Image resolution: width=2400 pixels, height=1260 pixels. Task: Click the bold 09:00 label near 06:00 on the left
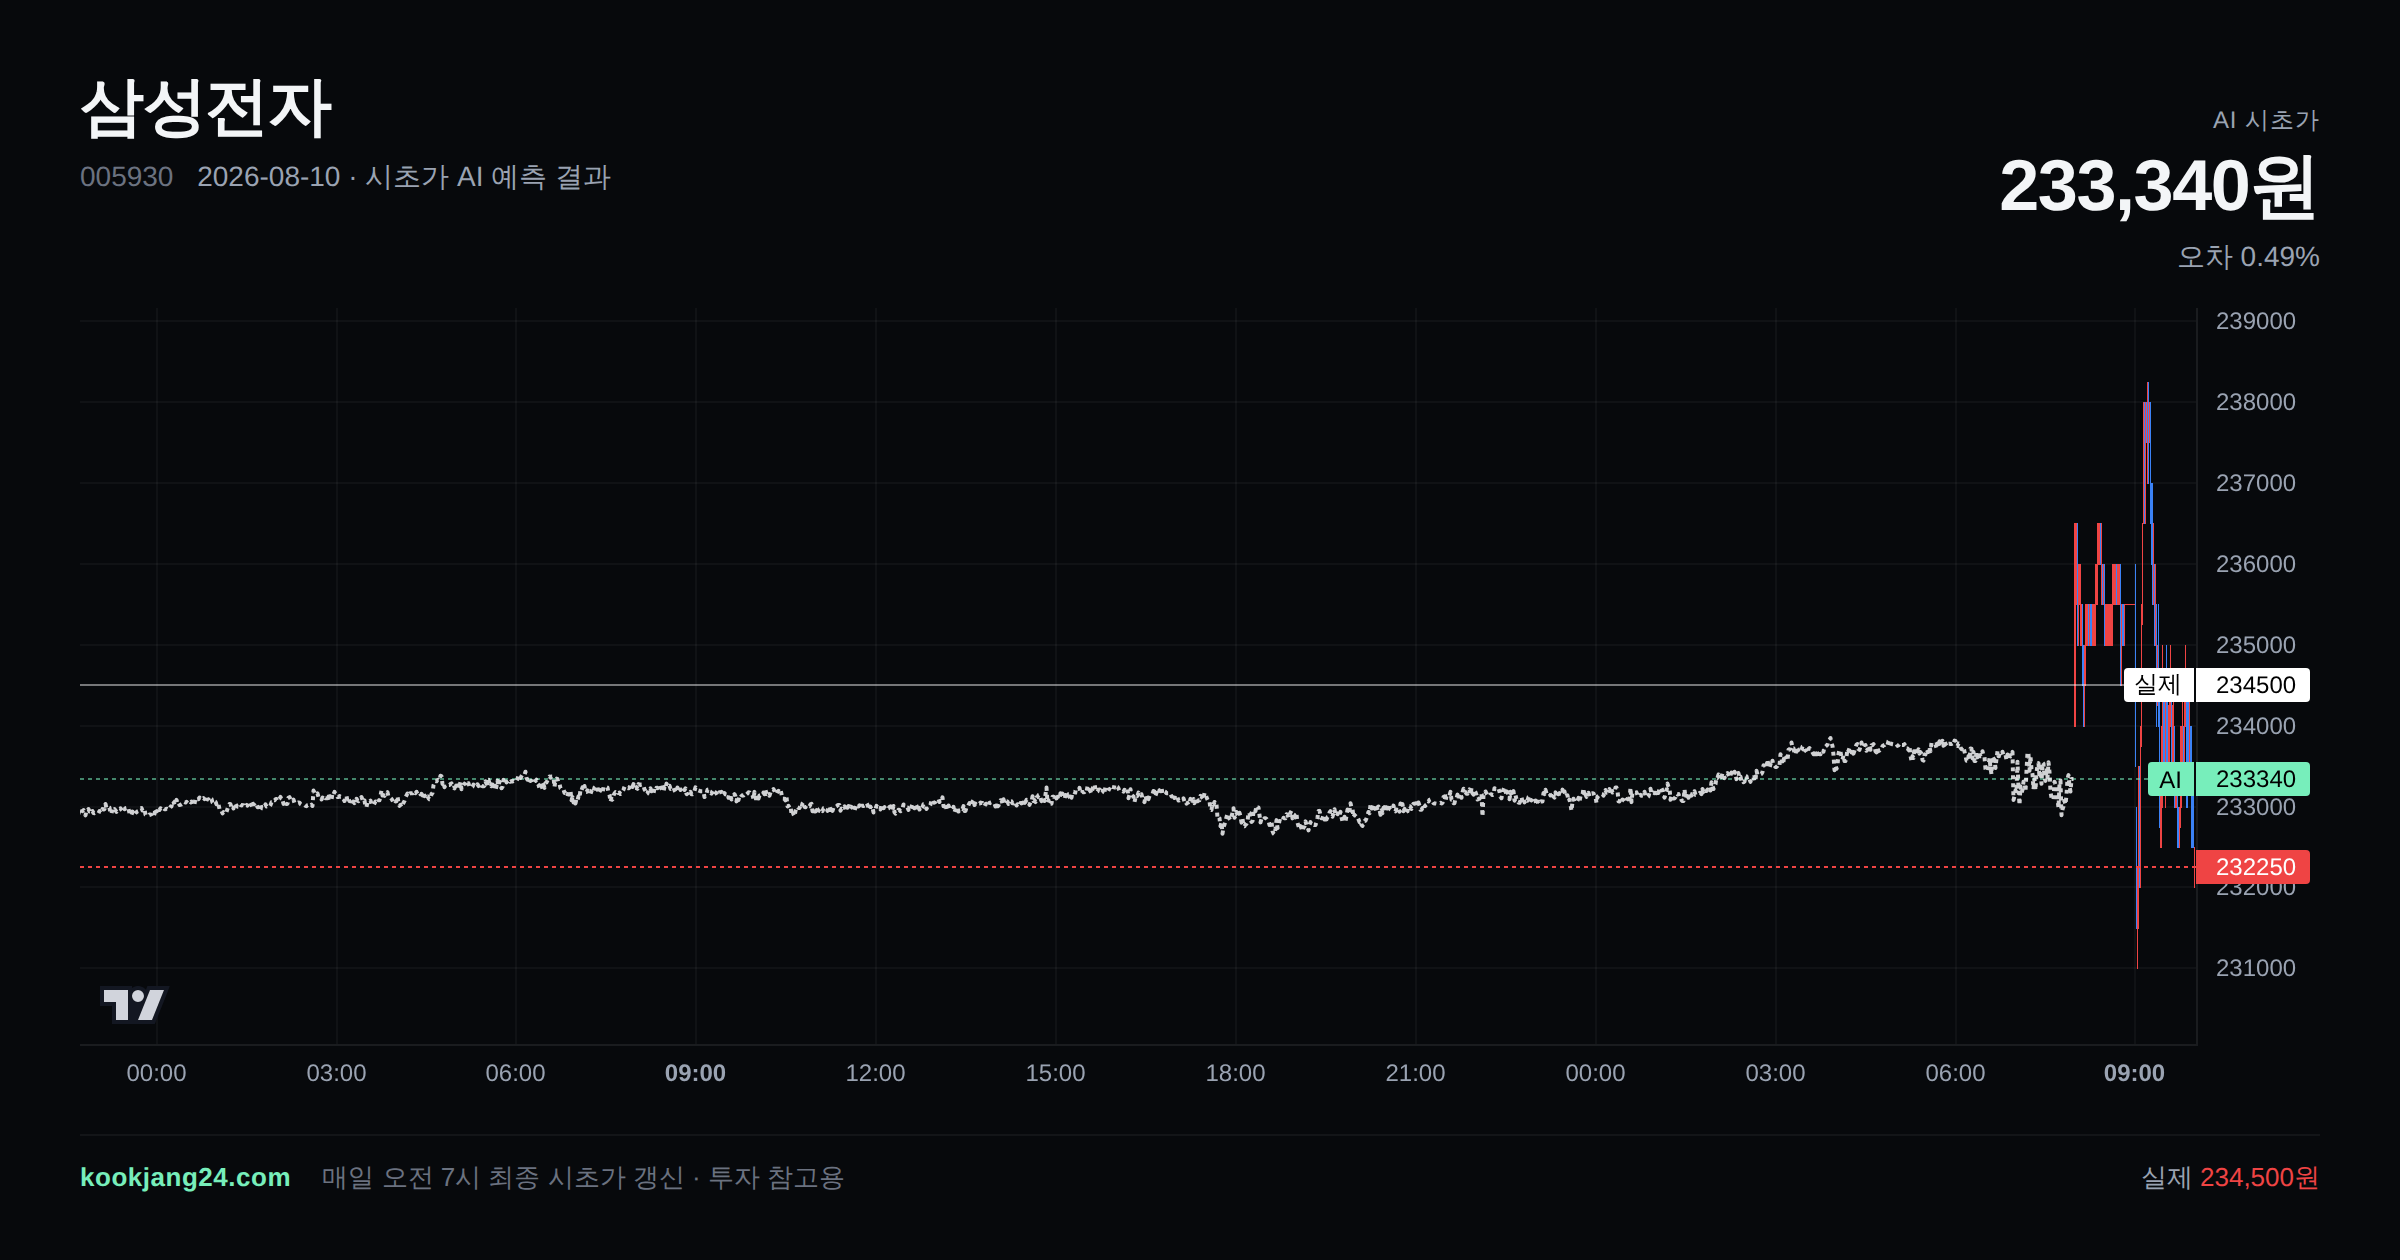[695, 1073]
